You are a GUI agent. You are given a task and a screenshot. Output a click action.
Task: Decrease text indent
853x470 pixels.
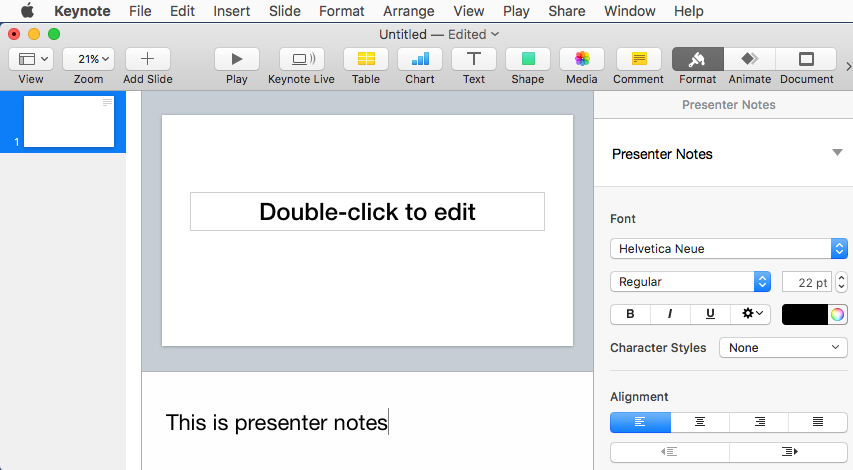tap(669, 452)
